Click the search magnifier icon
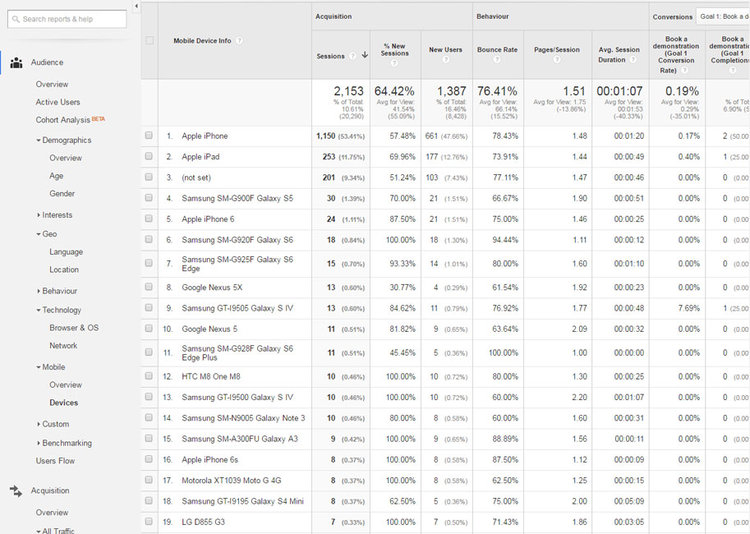 (16, 19)
